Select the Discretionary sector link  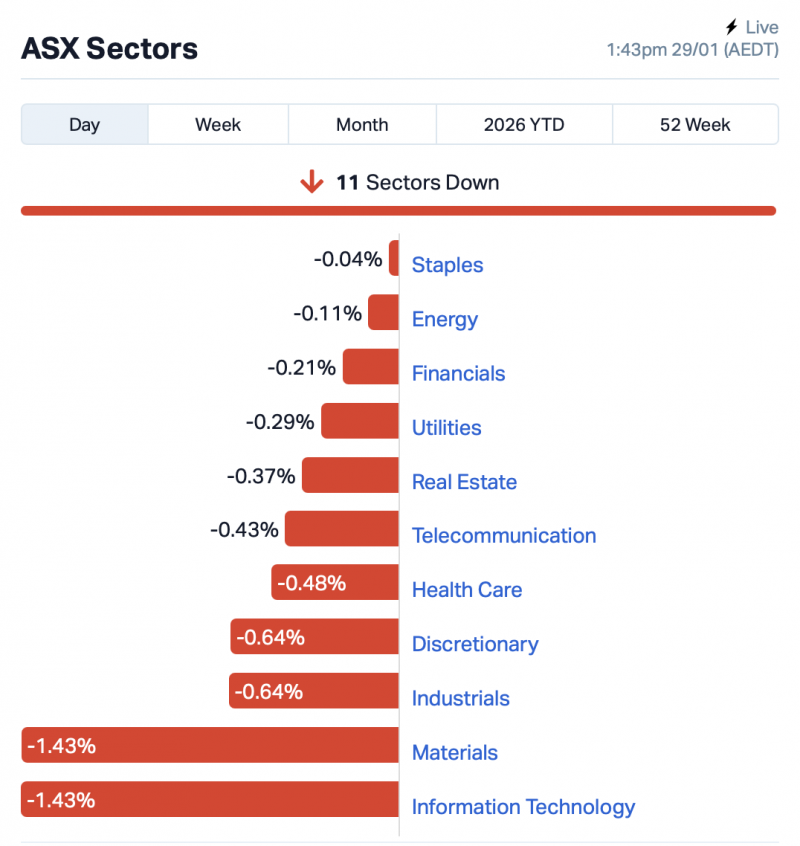pyautogui.click(x=475, y=644)
